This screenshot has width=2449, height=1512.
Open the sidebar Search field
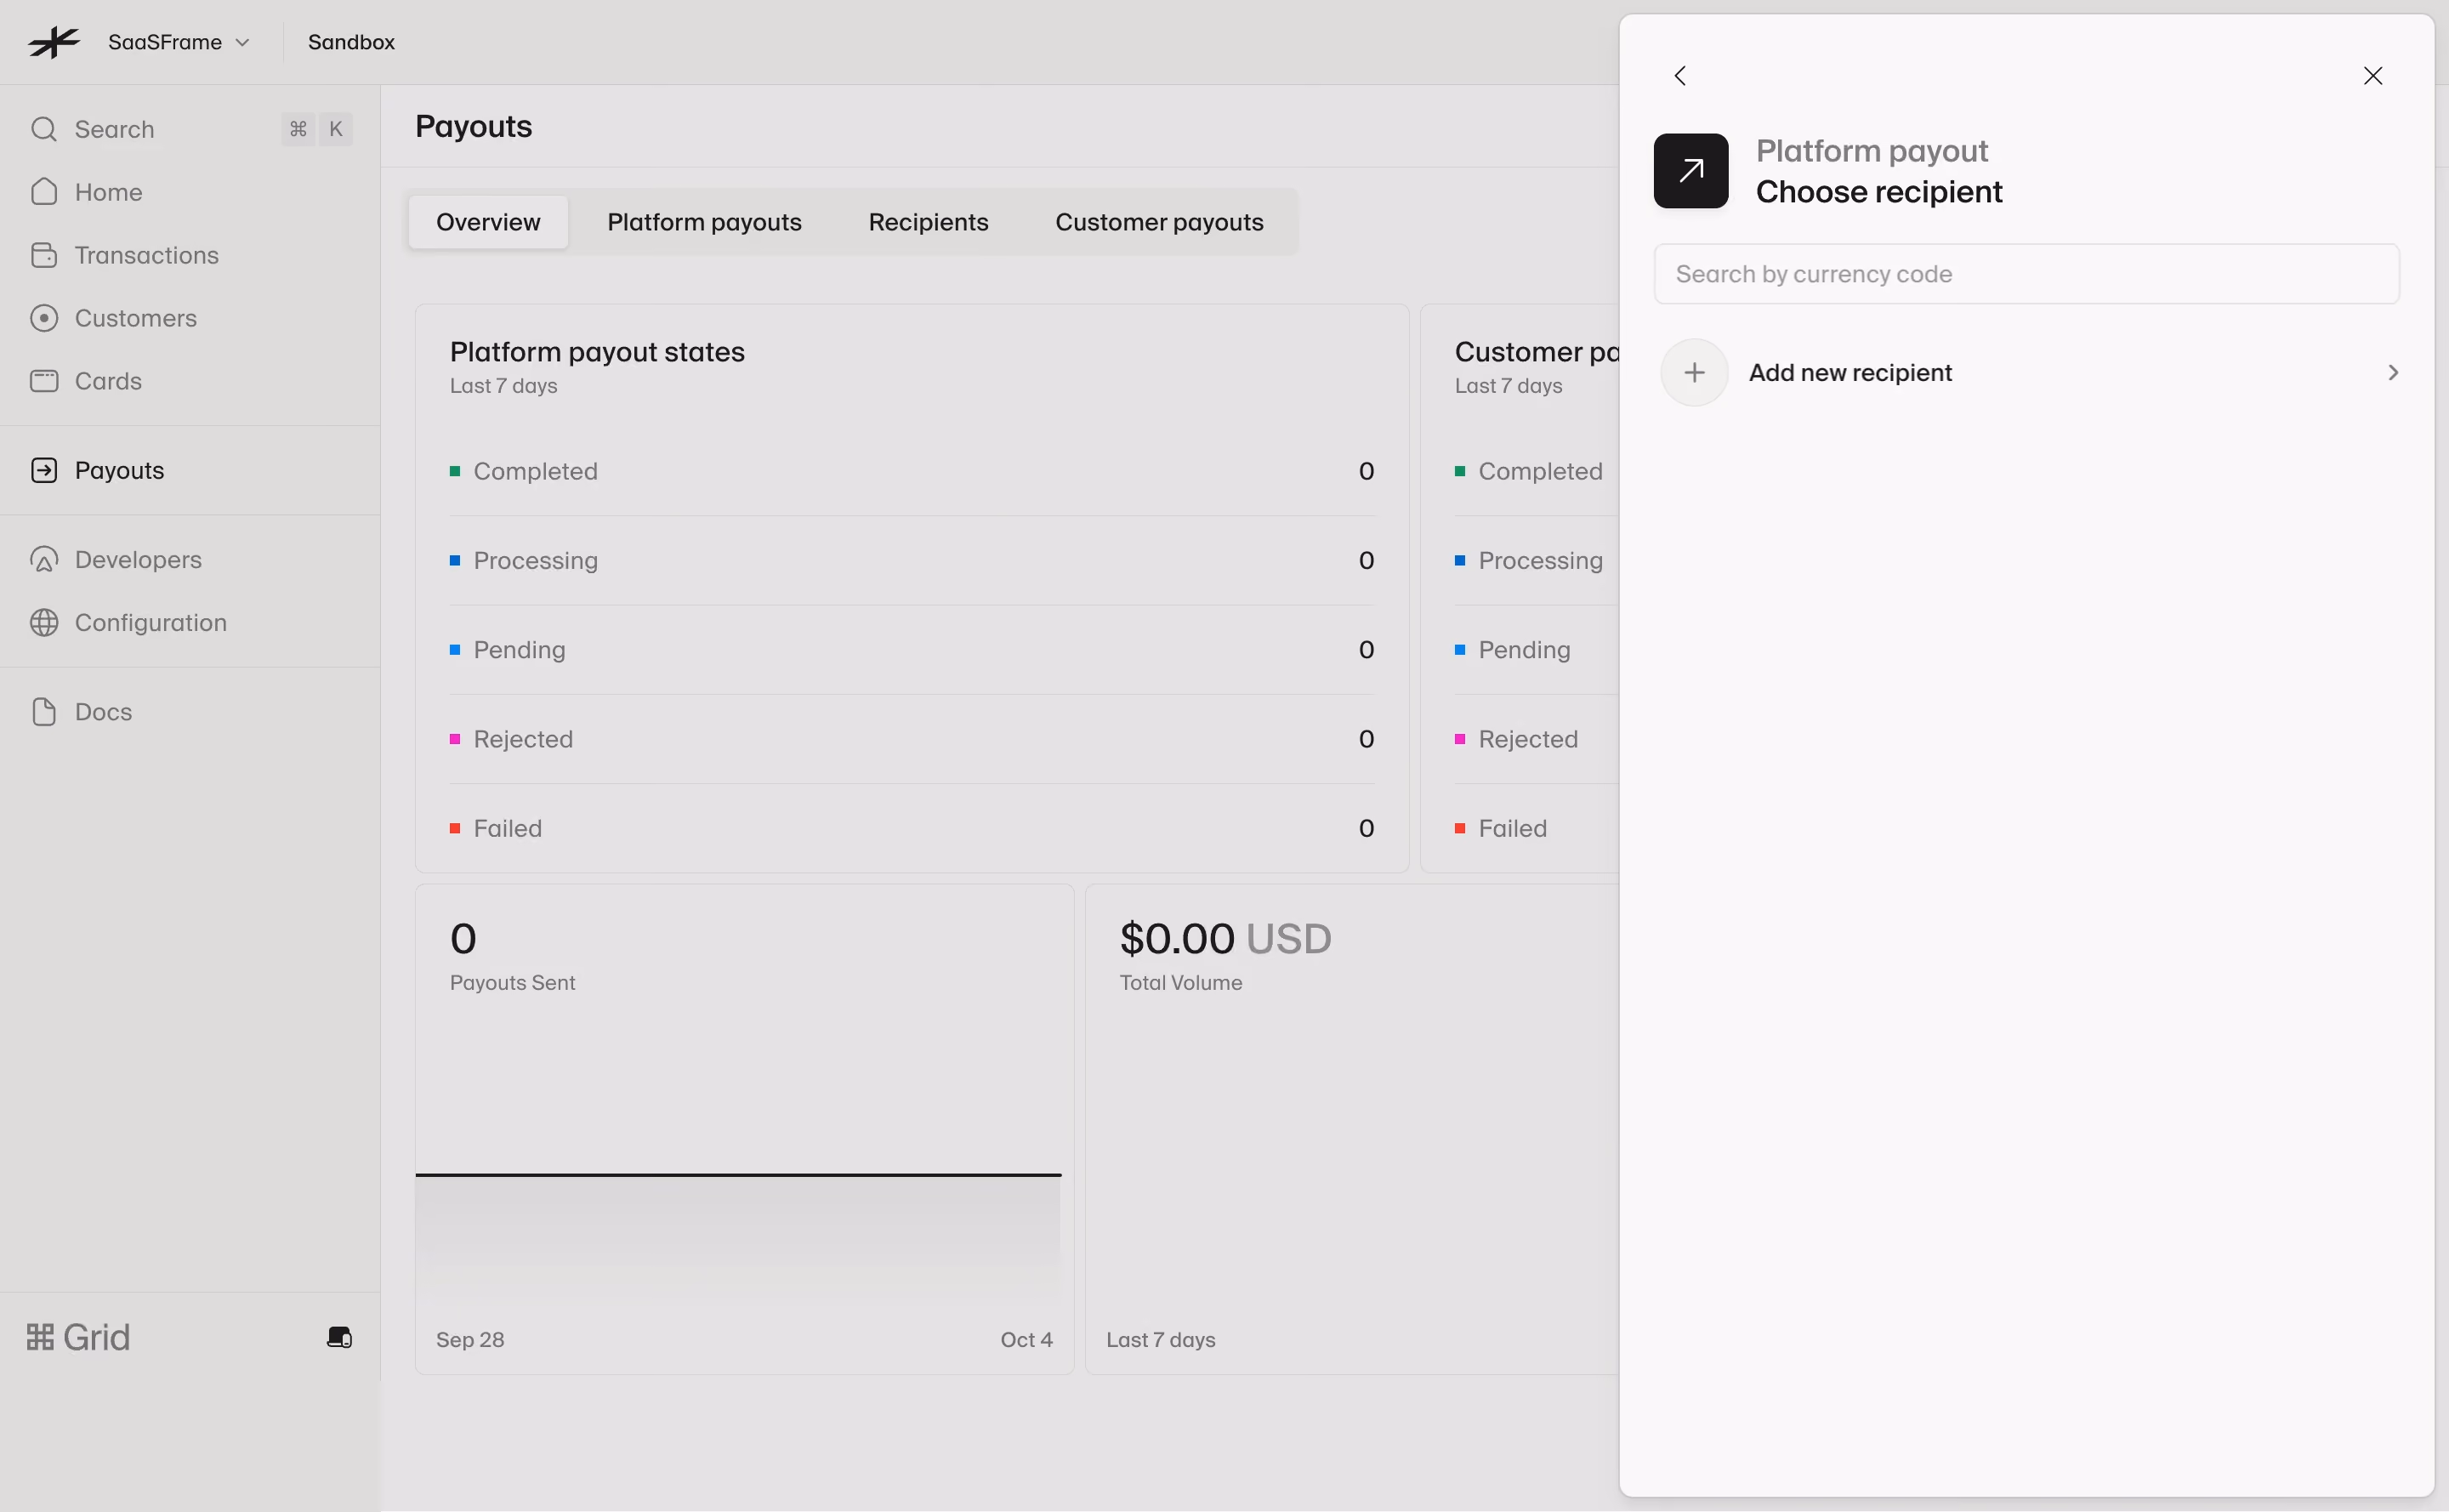pyautogui.click(x=190, y=129)
